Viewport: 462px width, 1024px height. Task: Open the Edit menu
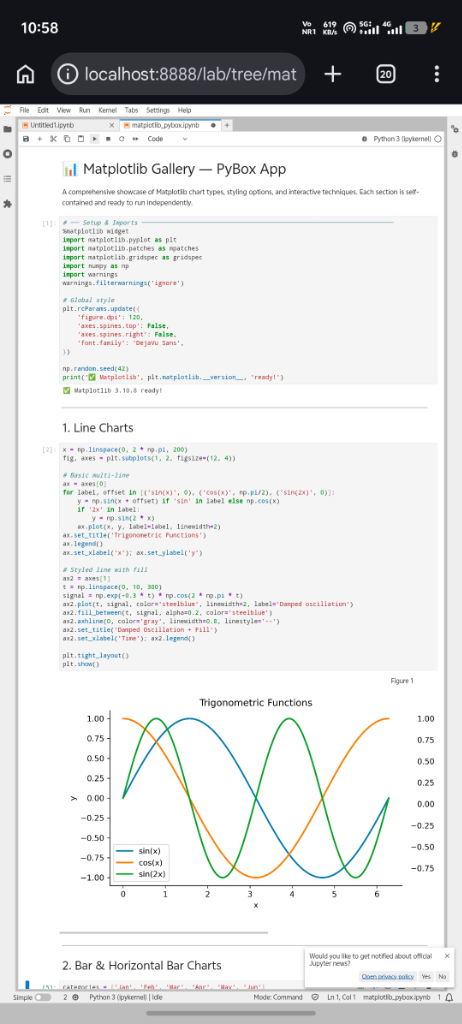click(43, 110)
